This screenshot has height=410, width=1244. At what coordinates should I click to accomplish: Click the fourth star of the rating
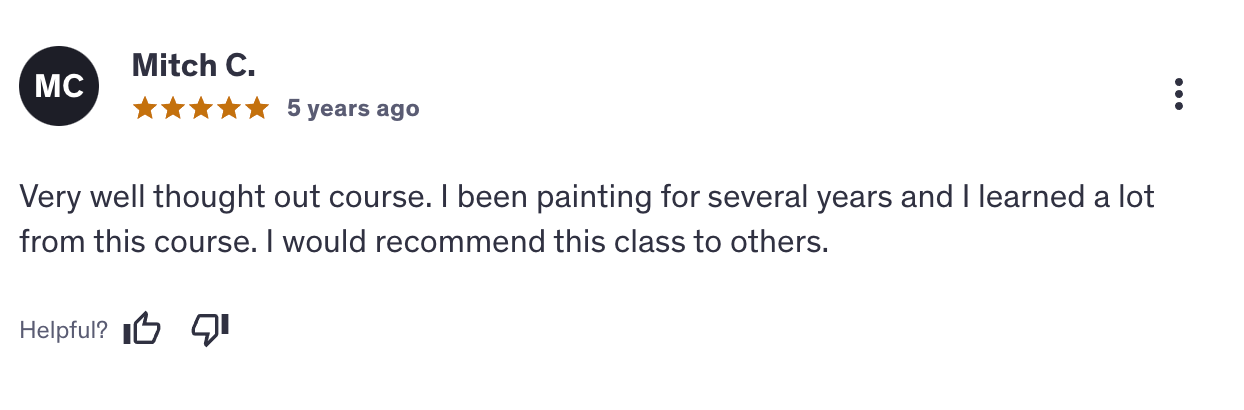(x=229, y=108)
